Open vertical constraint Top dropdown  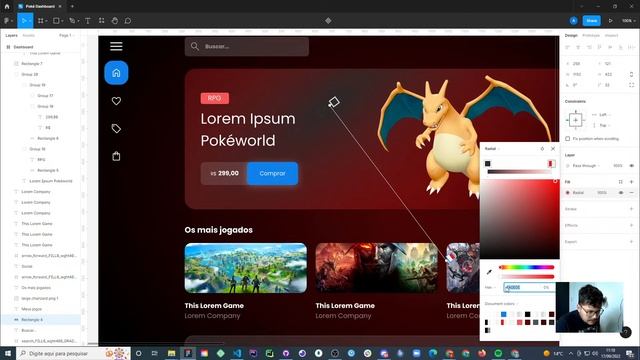(x=604, y=125)
